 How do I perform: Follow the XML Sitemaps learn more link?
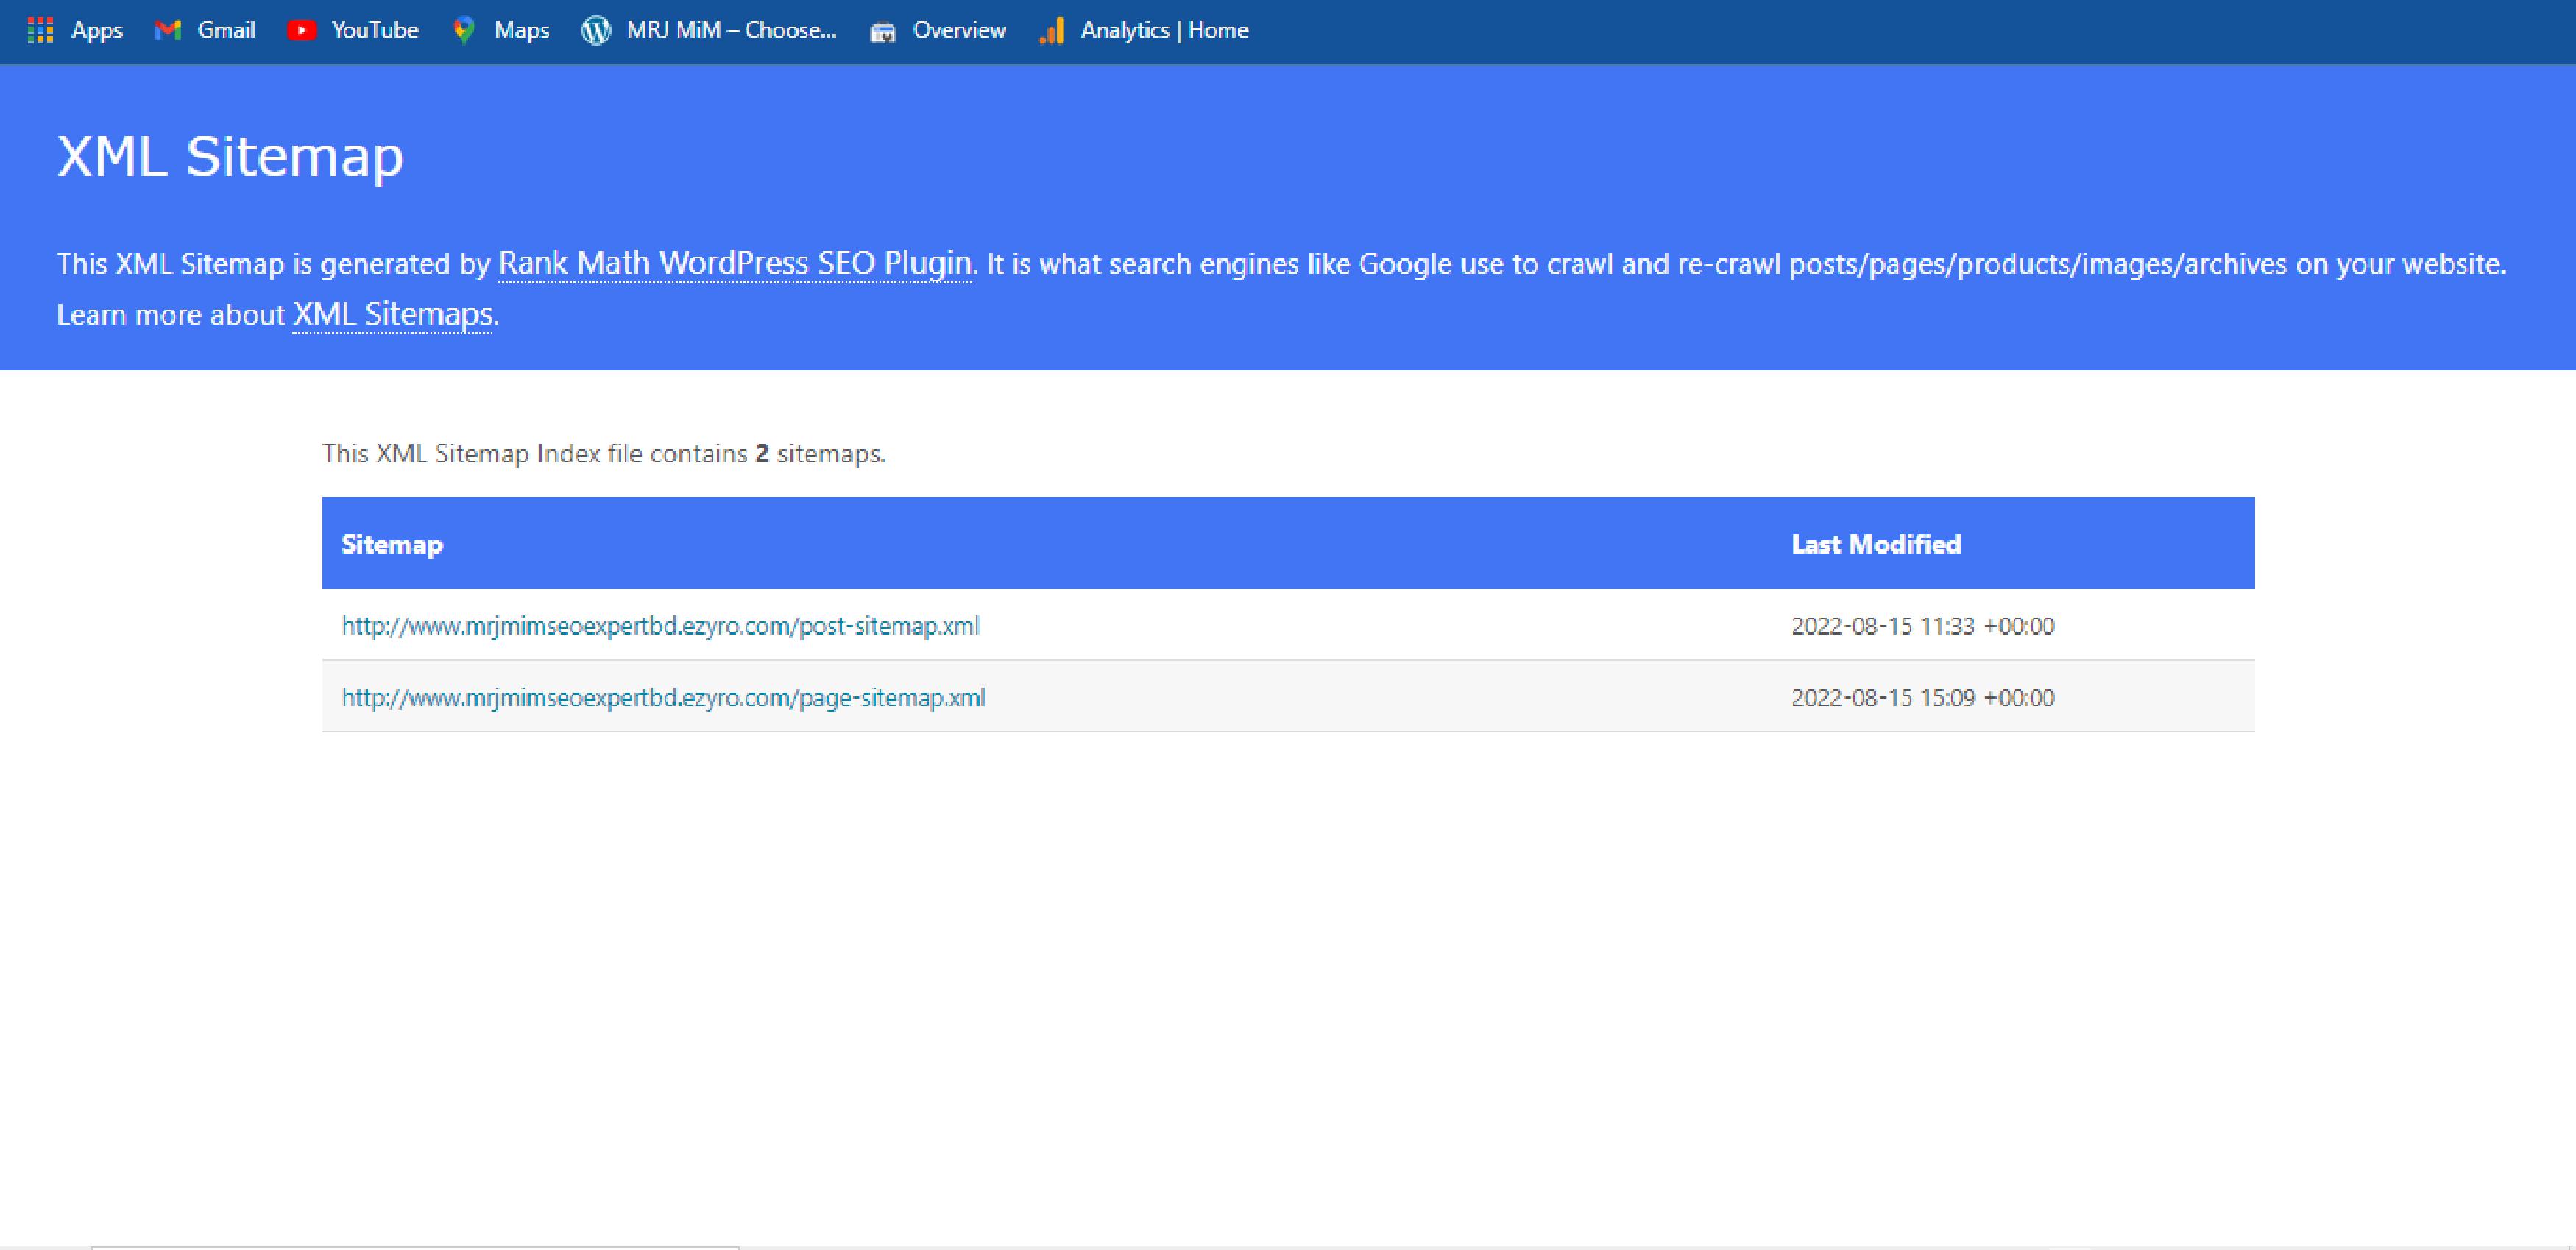(x=392, y=314)
